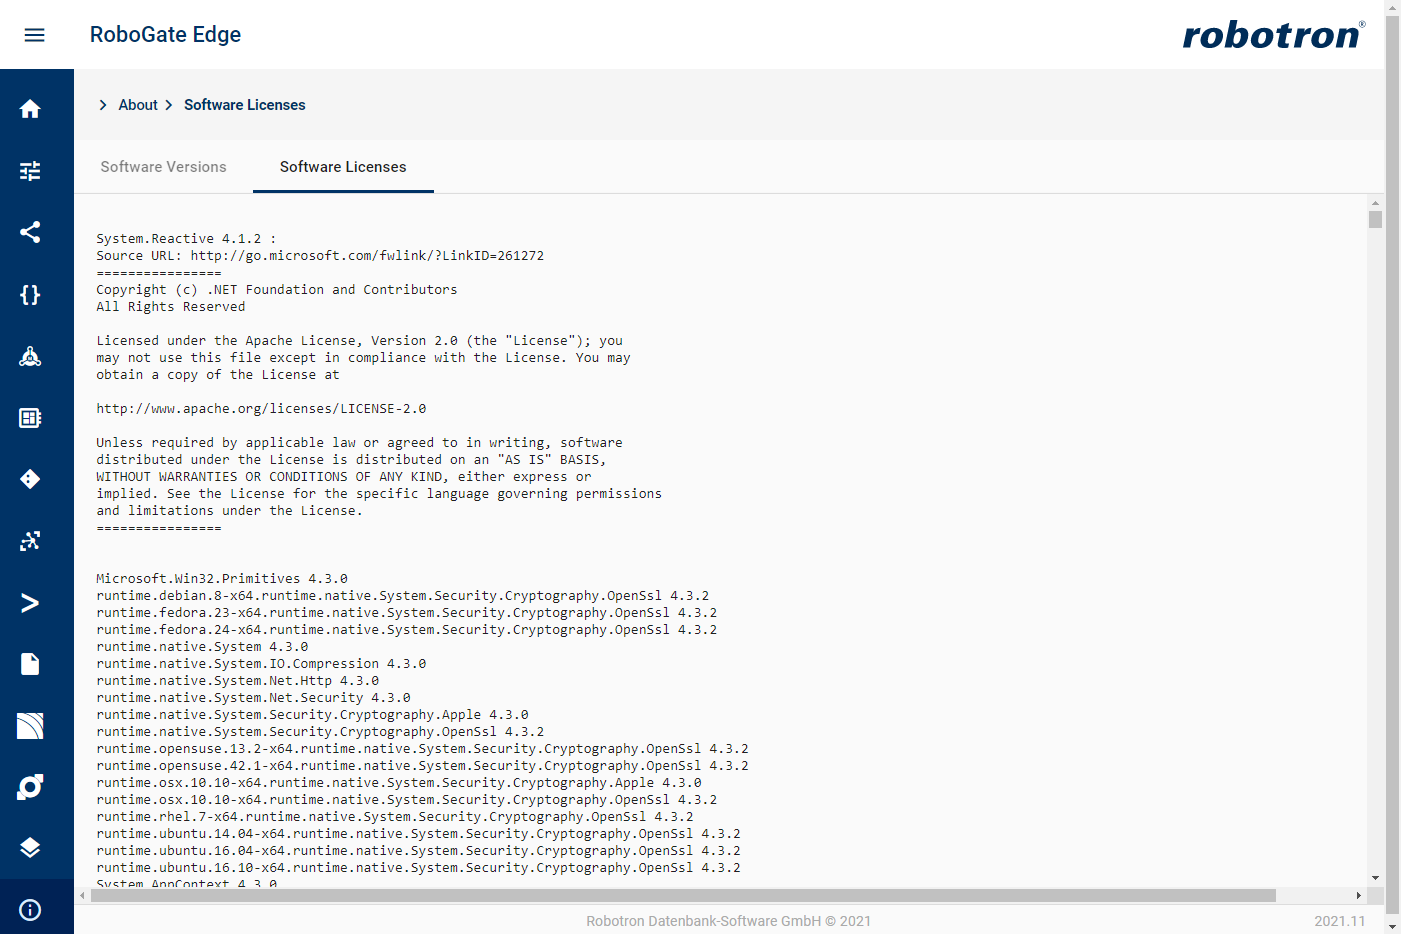The width and height of the screenshot is (1401, 934).
Task: Open the layers stack sidebar icon
Action: (x=30, y=848)
